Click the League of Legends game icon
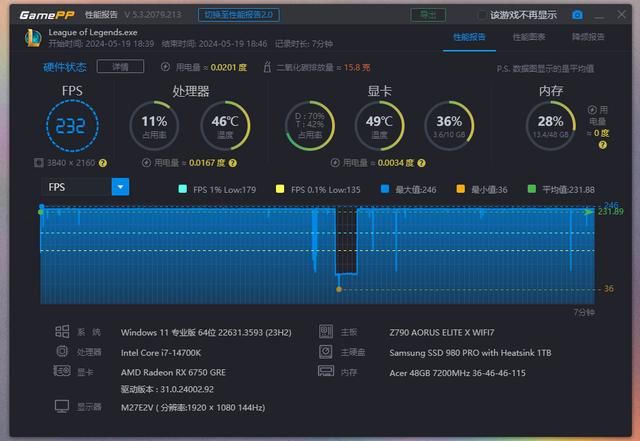640x441 pixels. (x=31, y=37)
